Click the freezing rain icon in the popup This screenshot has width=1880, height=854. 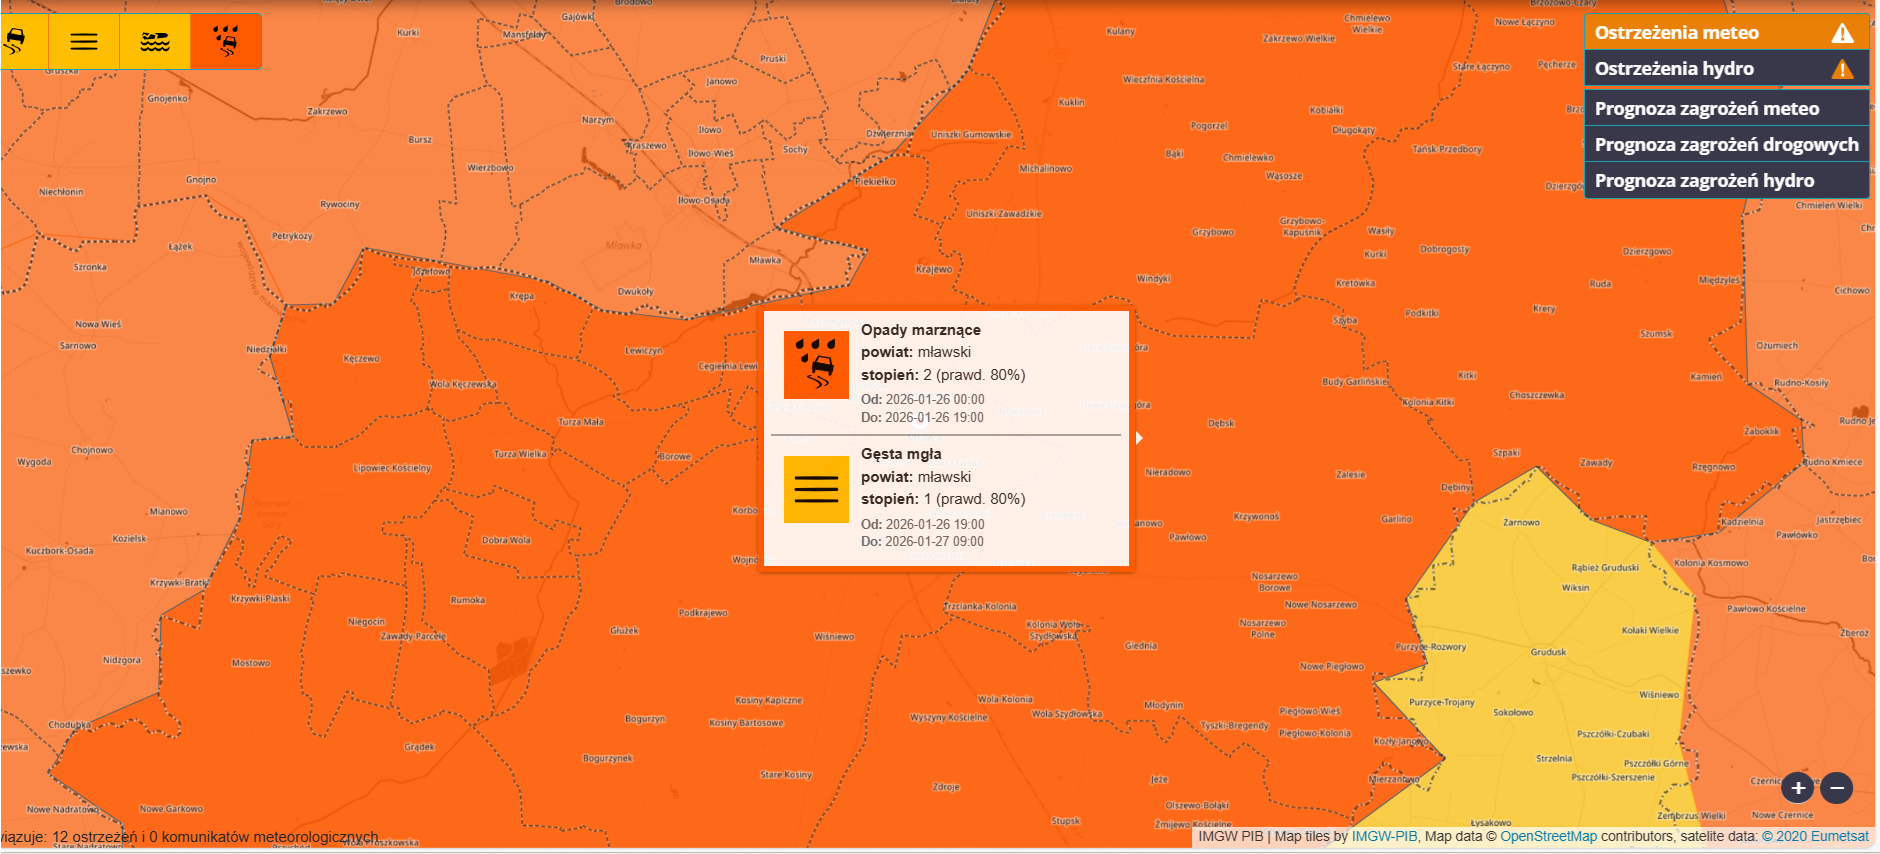tap(816, 365)
